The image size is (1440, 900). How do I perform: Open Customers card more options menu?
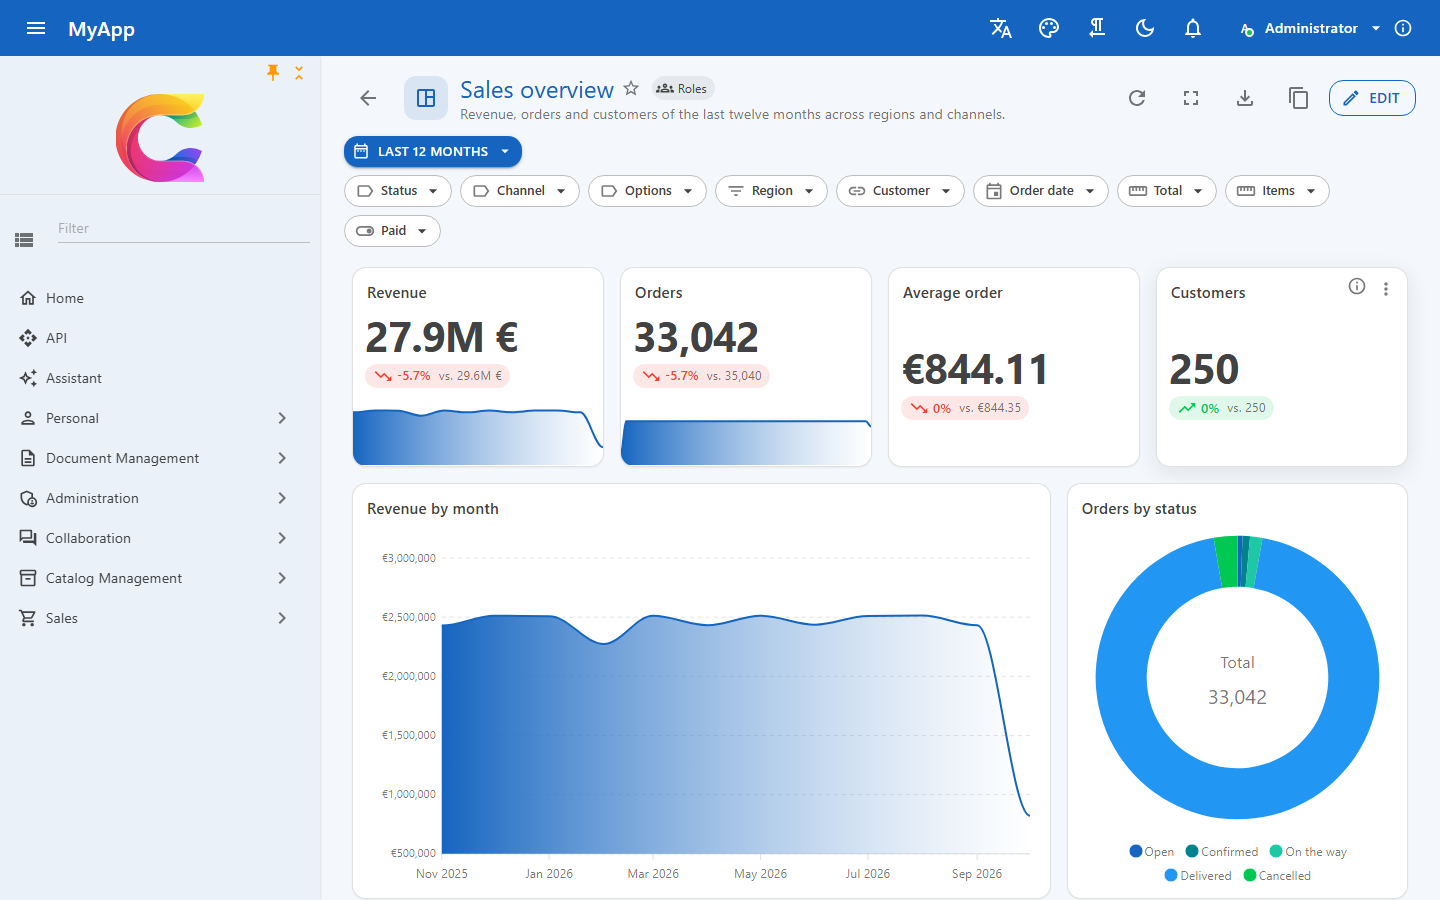click(1386, 289)
